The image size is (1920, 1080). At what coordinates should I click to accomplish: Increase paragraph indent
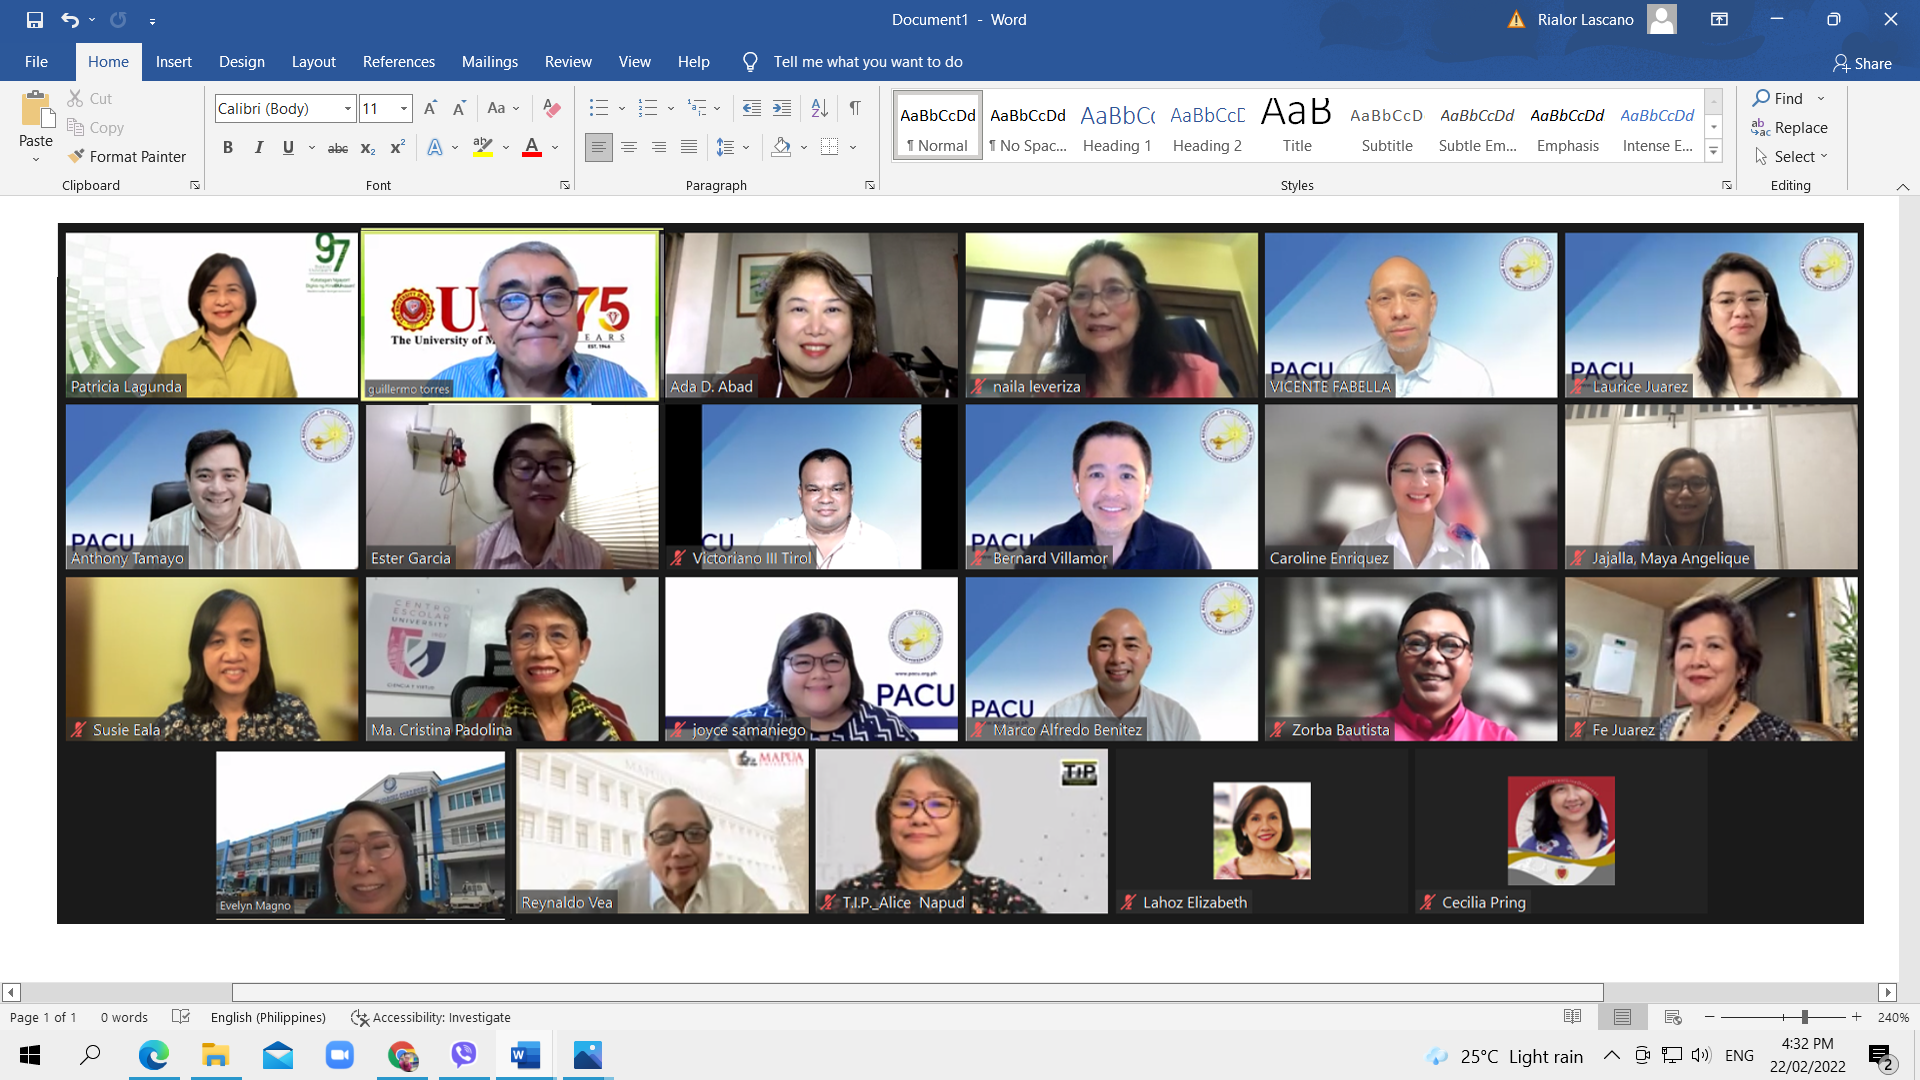tap(782, 108)
